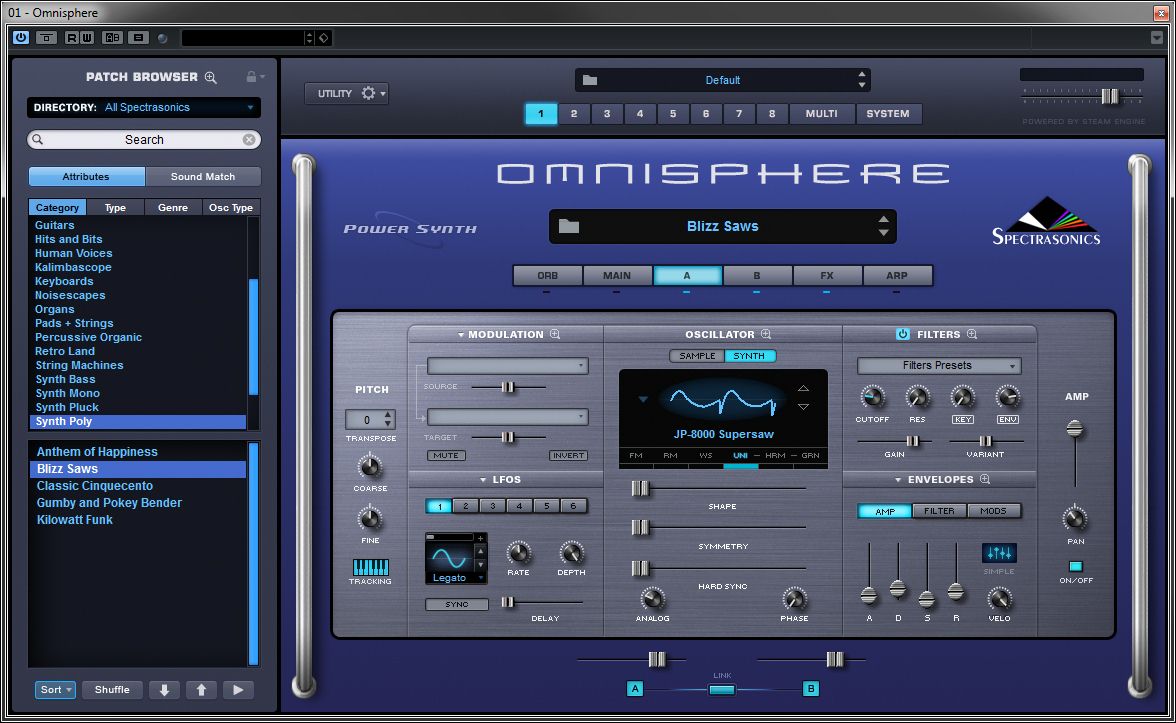
Task: Open the Default multi folder icon
Action: coord(590,80)
